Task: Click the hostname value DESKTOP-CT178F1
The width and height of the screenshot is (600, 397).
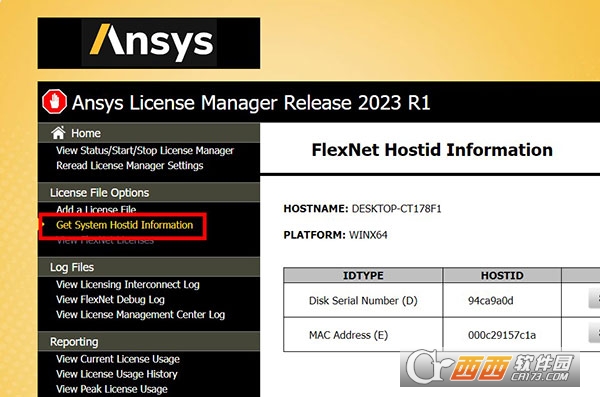Action: point(396,209)
